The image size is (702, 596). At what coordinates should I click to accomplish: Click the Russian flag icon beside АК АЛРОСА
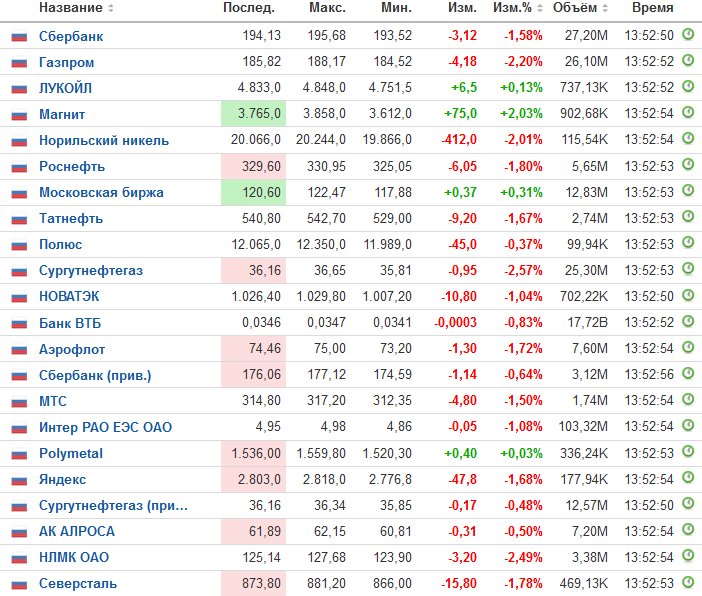tap(19, 532)
